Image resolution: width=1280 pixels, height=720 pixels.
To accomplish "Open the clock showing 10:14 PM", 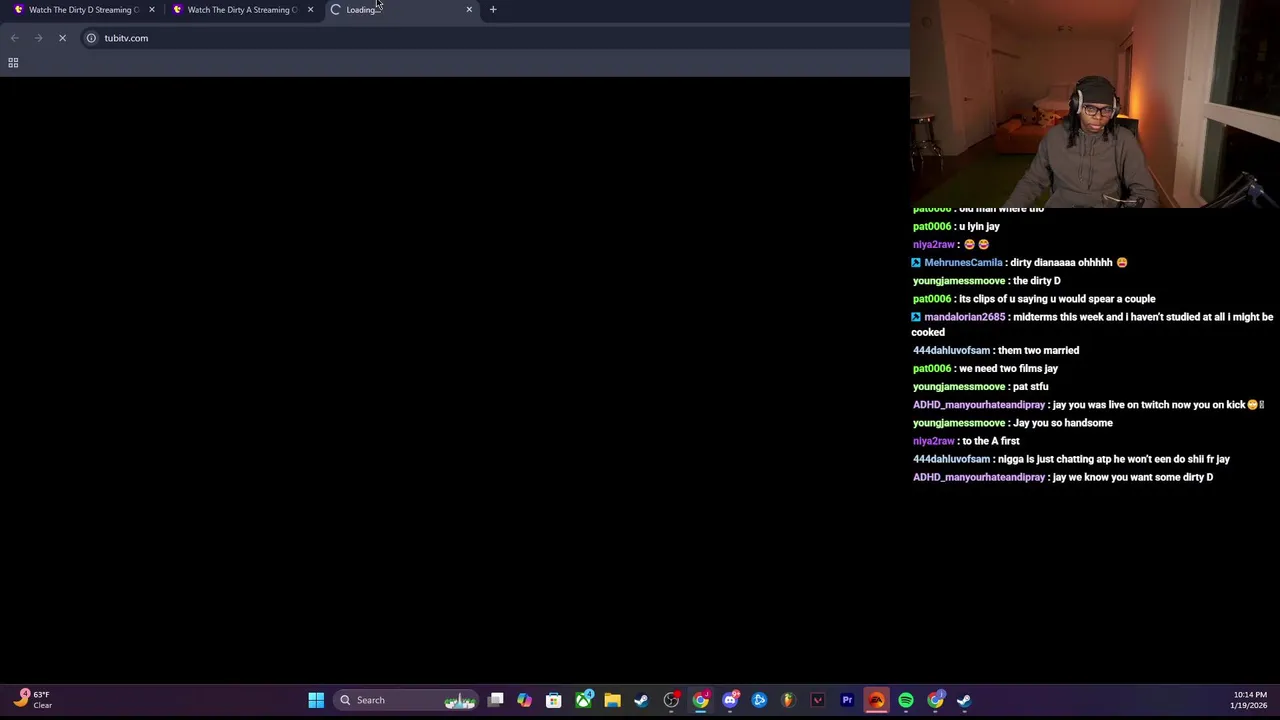I will point(1248,700).
